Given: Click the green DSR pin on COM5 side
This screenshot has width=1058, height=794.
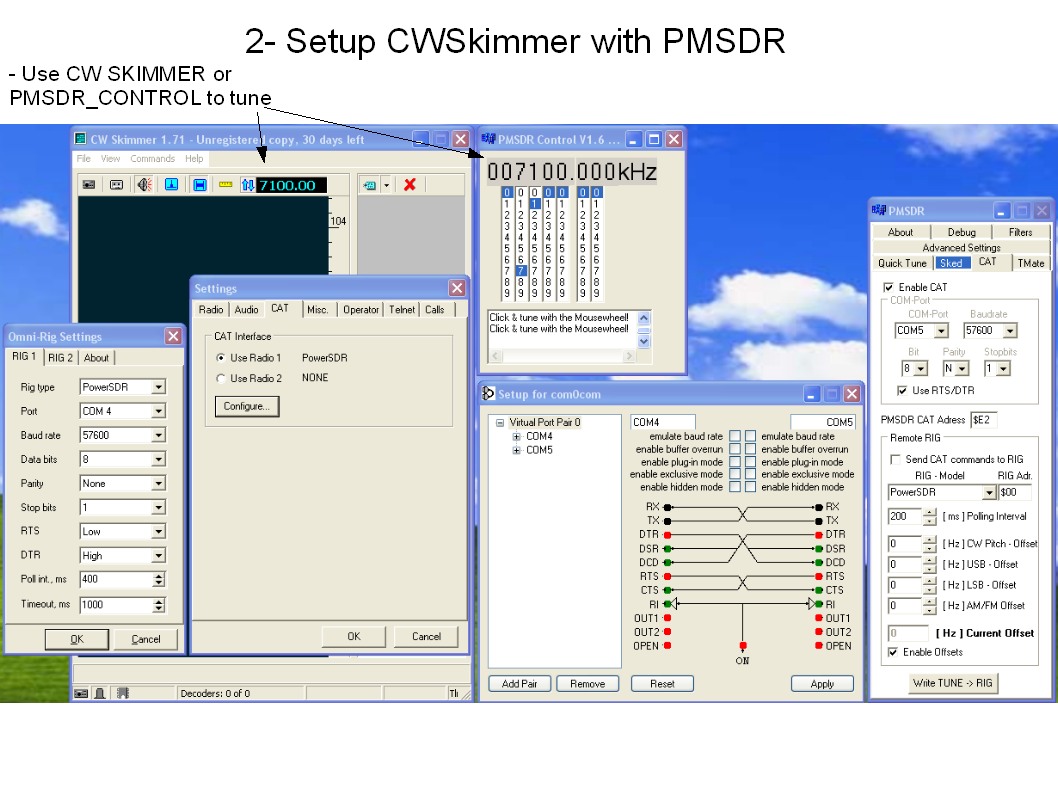Looking at the screenshot, I should (x=819, y=548).
